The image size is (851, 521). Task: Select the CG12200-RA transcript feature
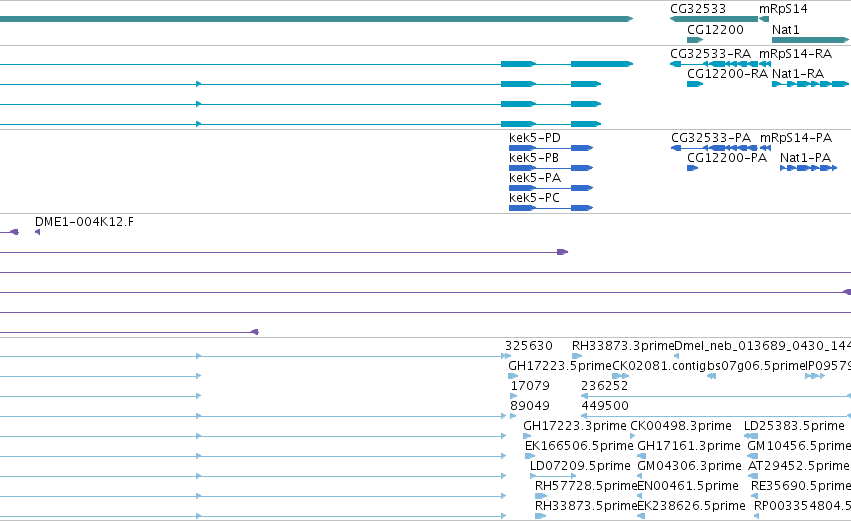[x=695, y=84]
